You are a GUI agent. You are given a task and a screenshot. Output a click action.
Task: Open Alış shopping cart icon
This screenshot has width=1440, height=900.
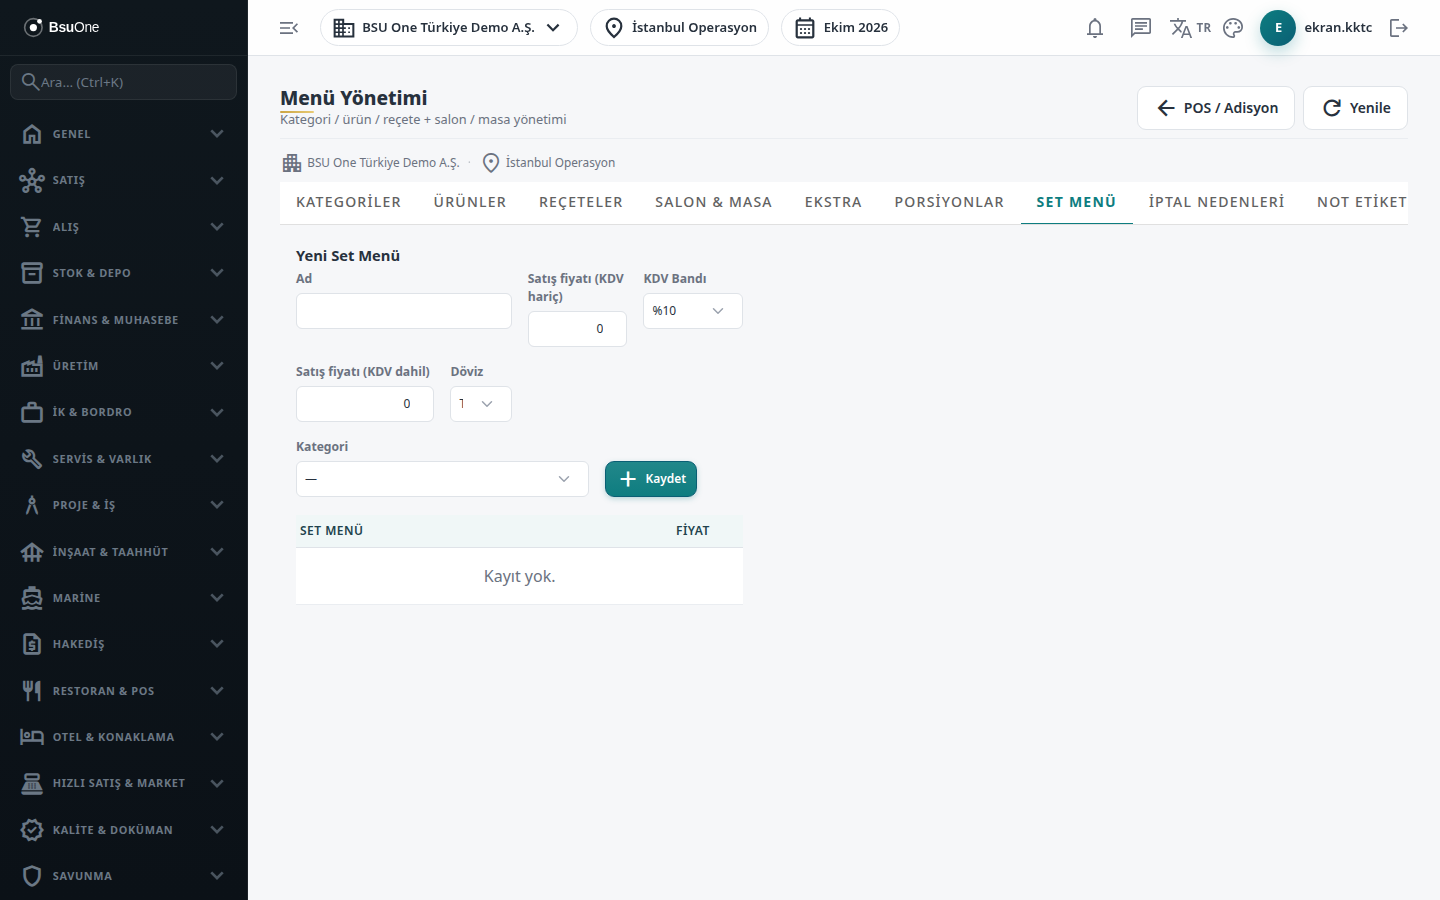point(32,227)
